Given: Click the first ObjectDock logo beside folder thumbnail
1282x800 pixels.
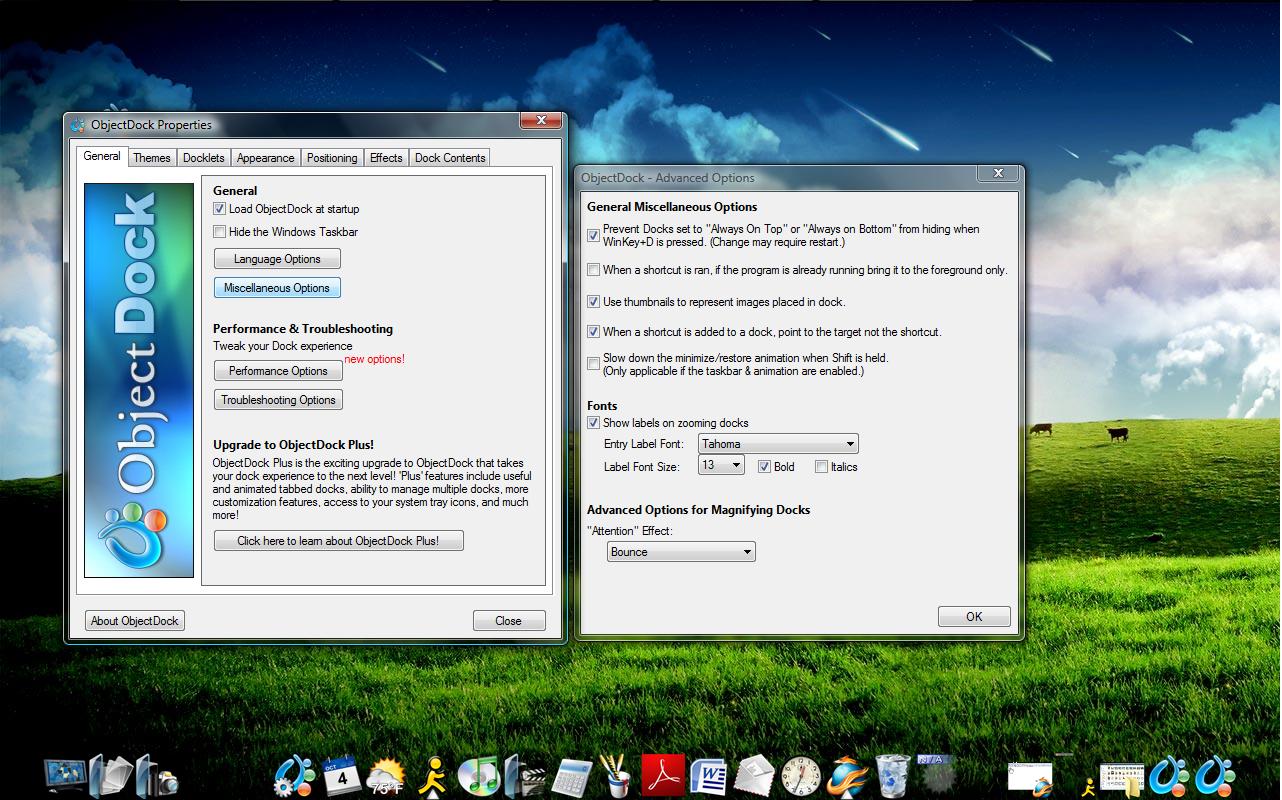Looking at the screenshot, I should [1168, 775].
